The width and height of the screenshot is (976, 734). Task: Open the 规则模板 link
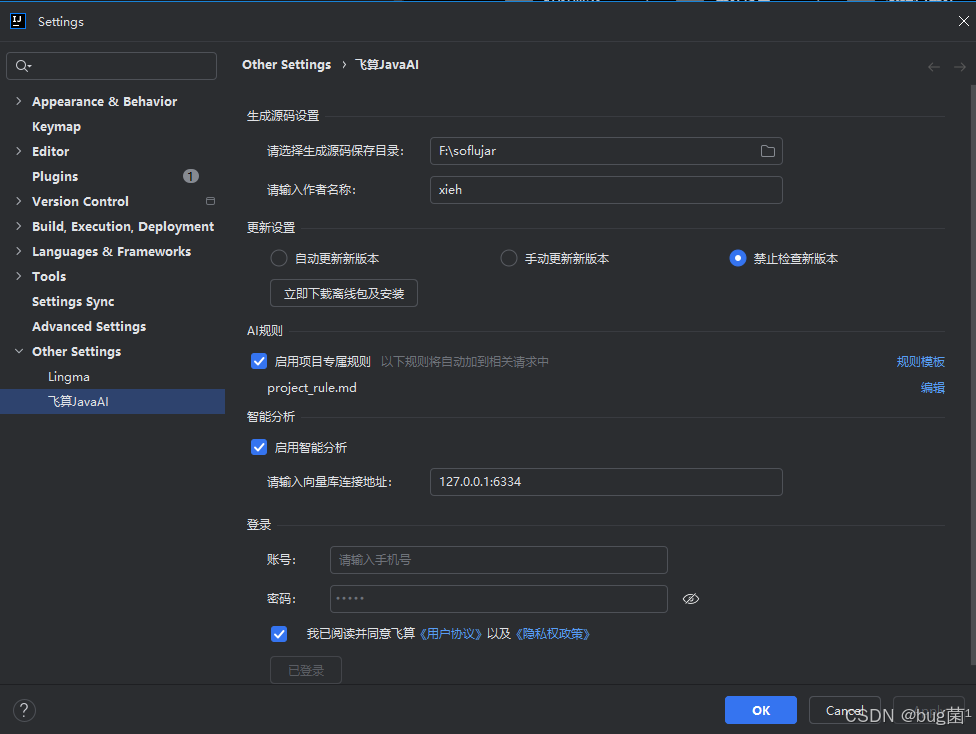pos(921,362)
